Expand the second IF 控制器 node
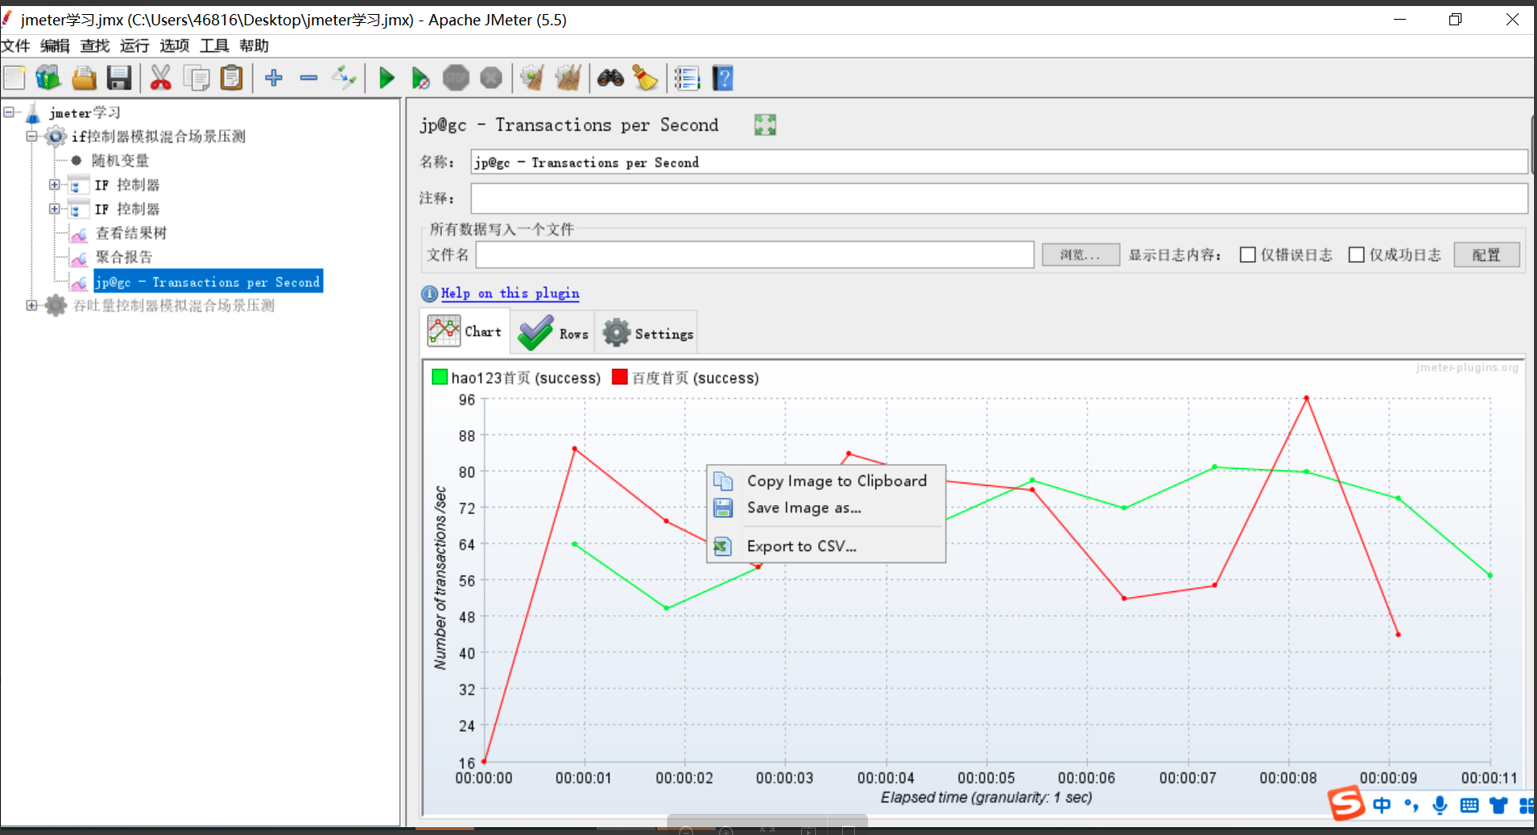This screenshot has height=835, width=1537. click(55, 209)
